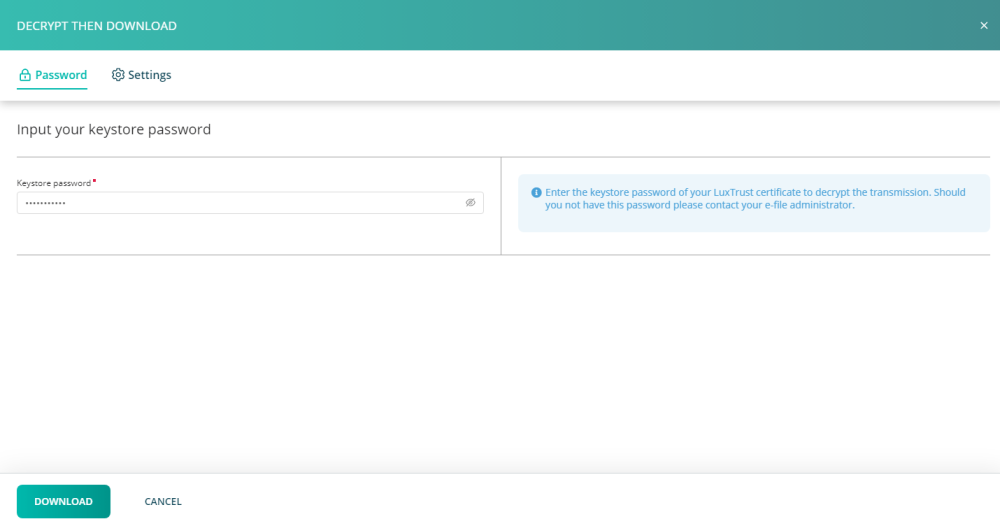
Task: Click the blue info circle icon
Action: click(536, 192)
